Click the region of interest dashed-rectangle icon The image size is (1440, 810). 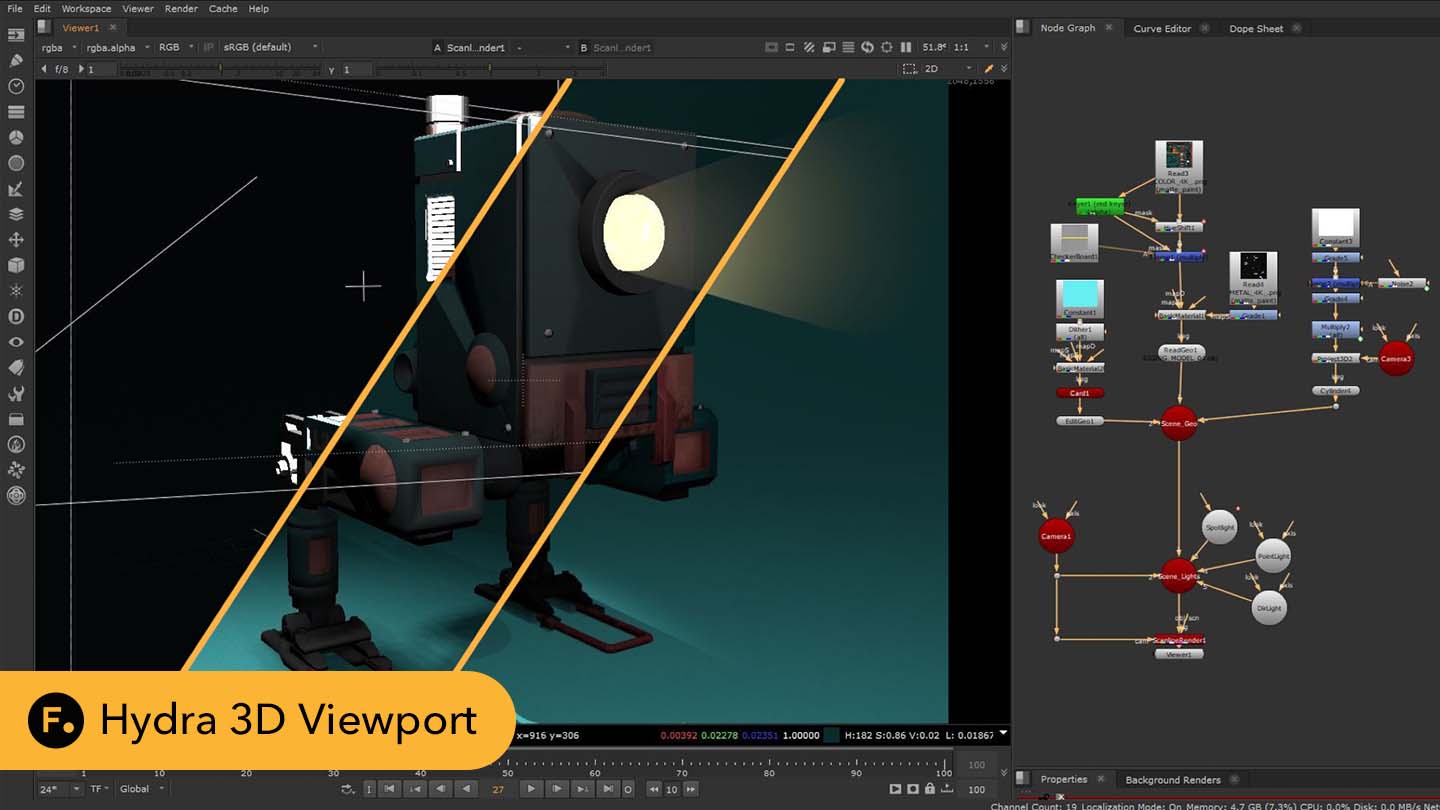pyautogui.click(x=908, y=69)
